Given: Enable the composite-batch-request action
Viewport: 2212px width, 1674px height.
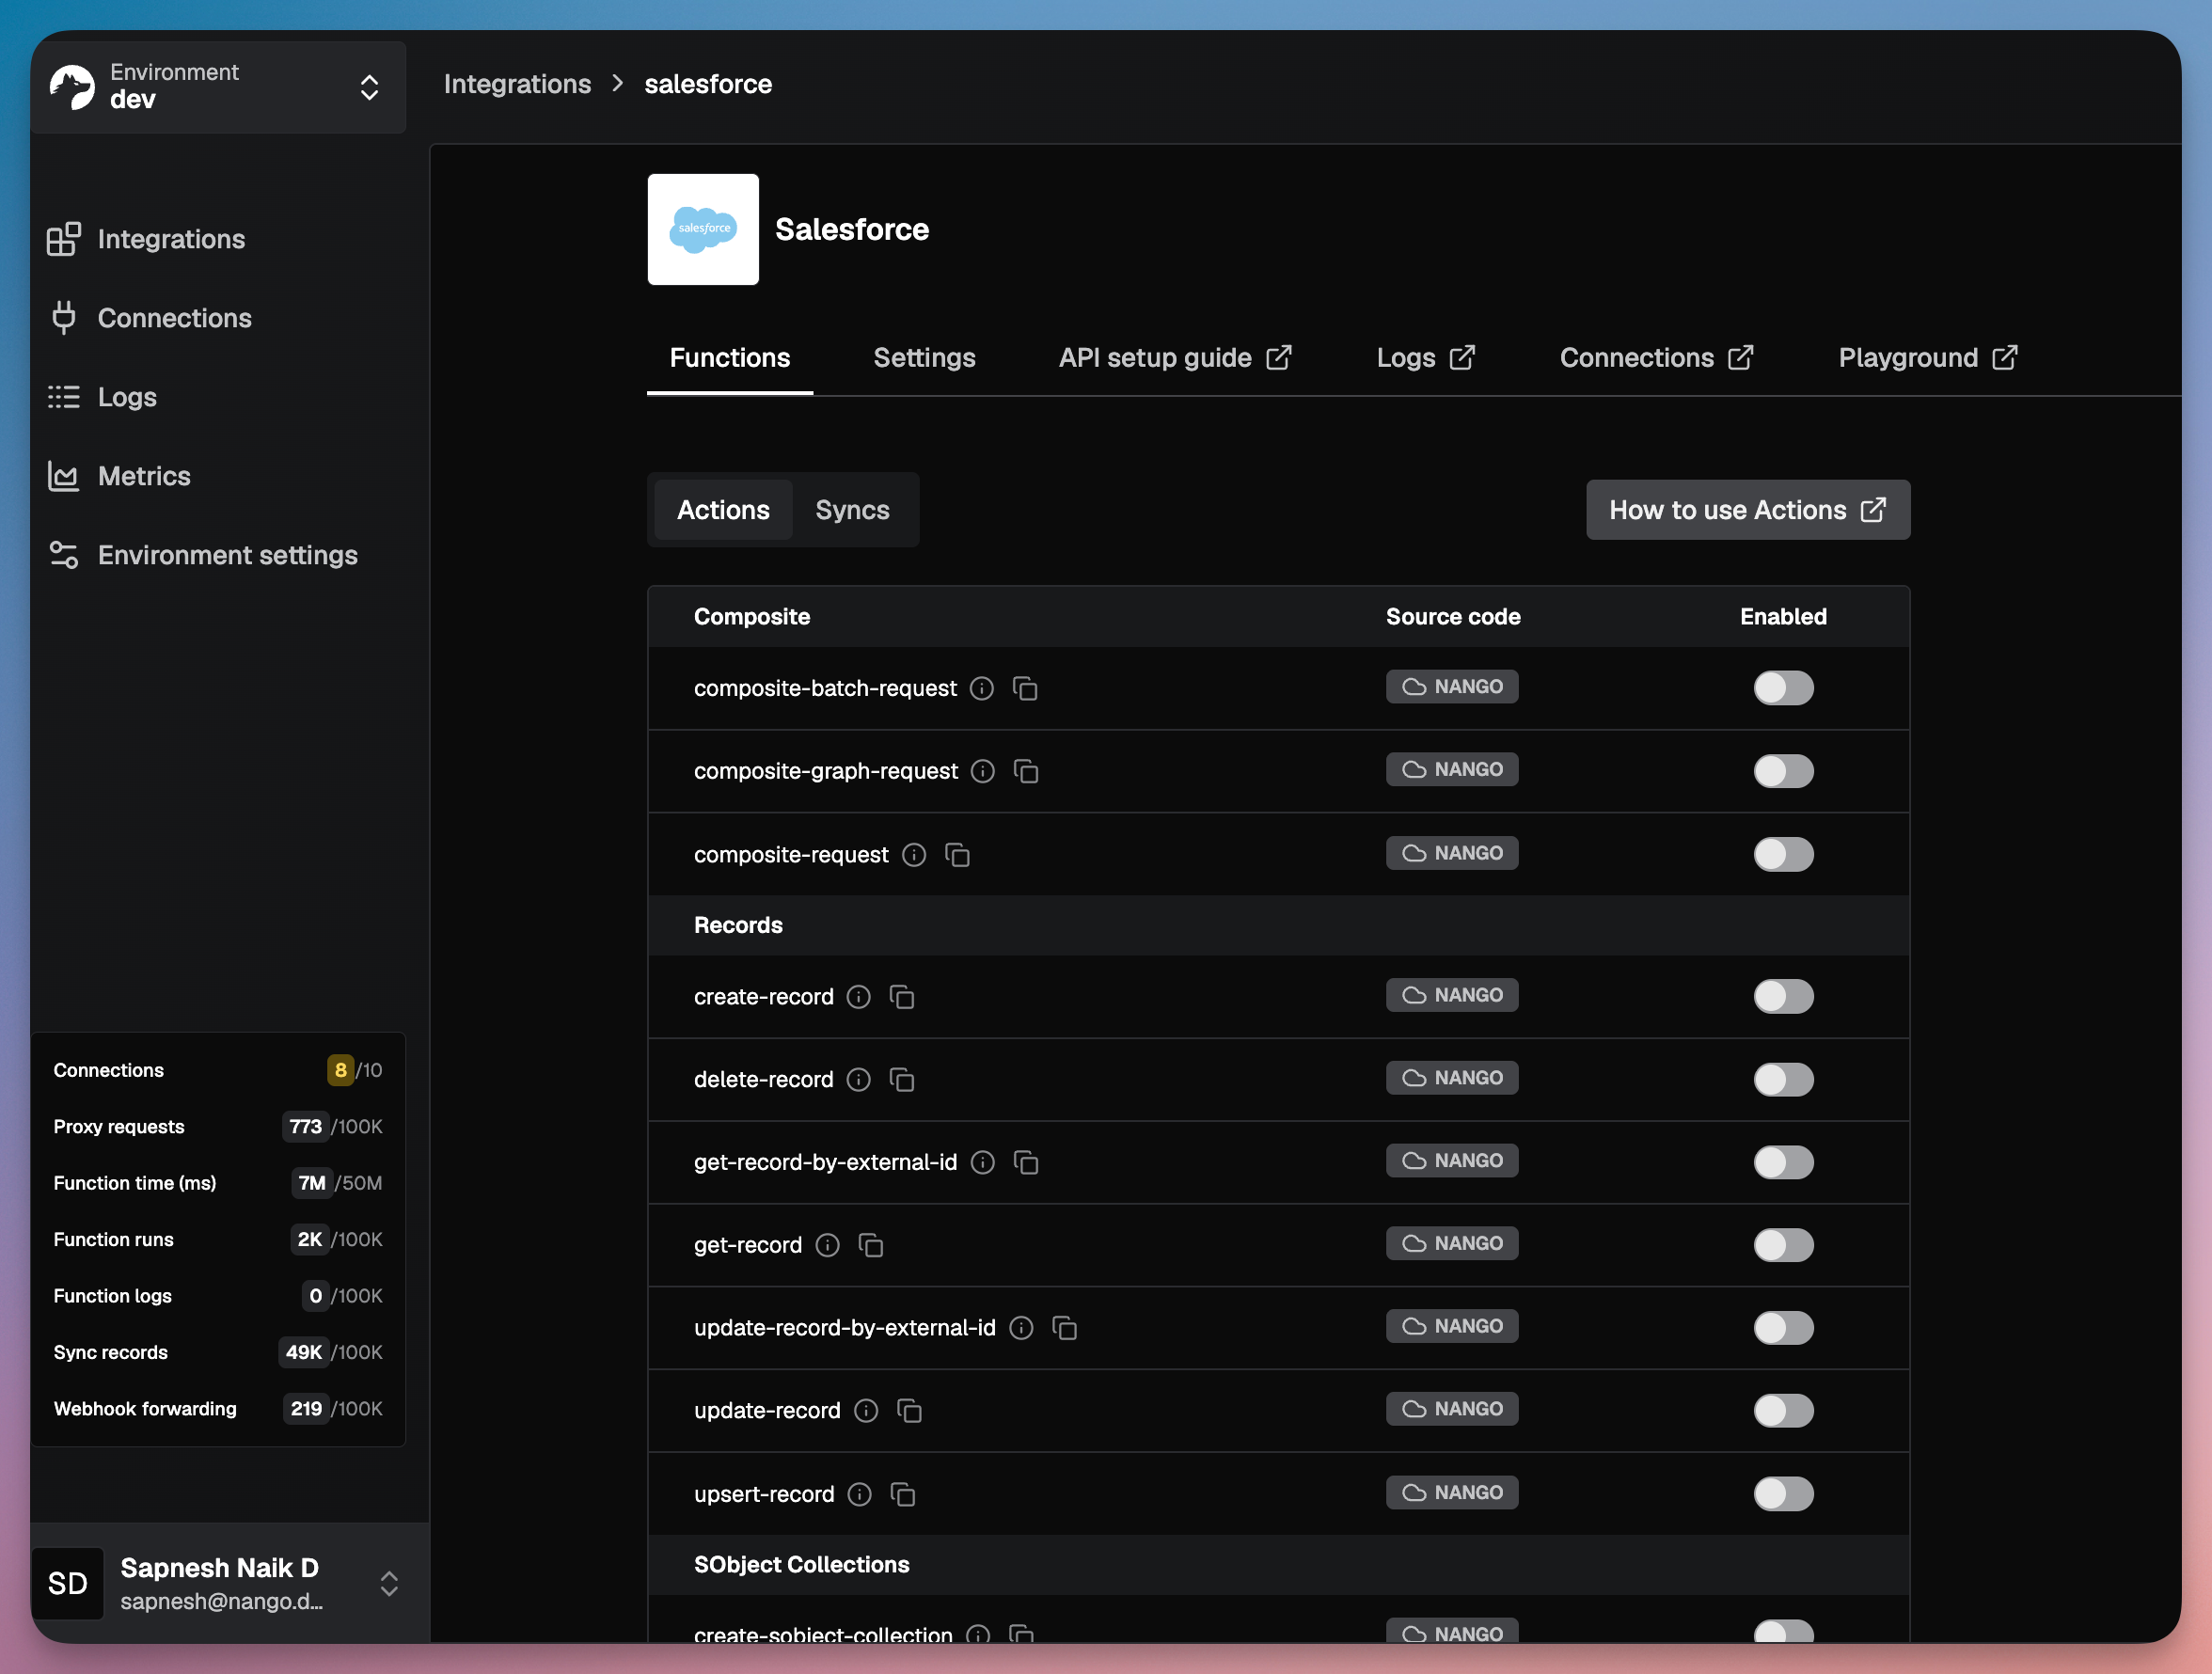Looking at the screenshot, I should coord(1783,688).
